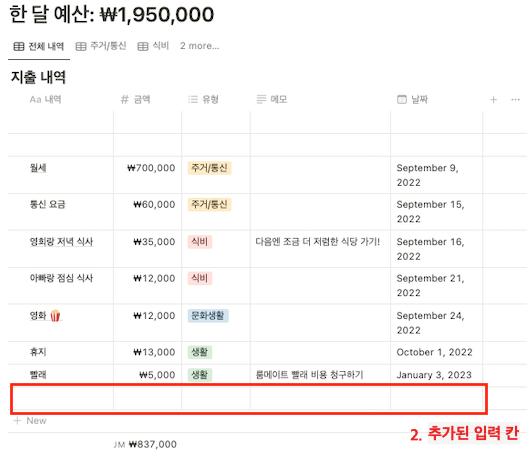Open the 빨래 entry
The width and height of the screenshot is (531, 454).
pos(38,375)
